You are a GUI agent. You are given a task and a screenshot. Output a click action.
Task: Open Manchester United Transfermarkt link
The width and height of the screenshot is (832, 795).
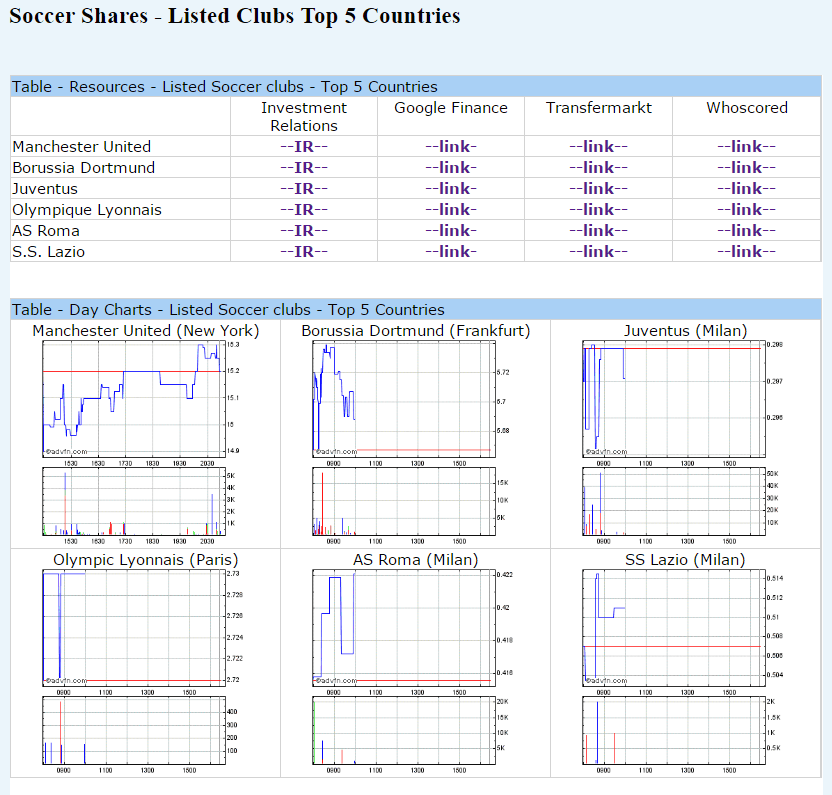click(x=599, y=146)
